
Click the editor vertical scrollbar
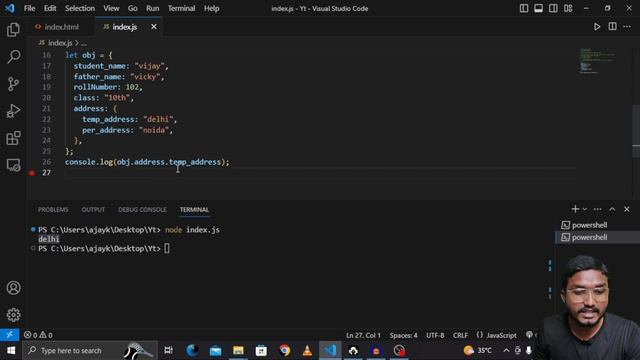click(x=636, y=131)
